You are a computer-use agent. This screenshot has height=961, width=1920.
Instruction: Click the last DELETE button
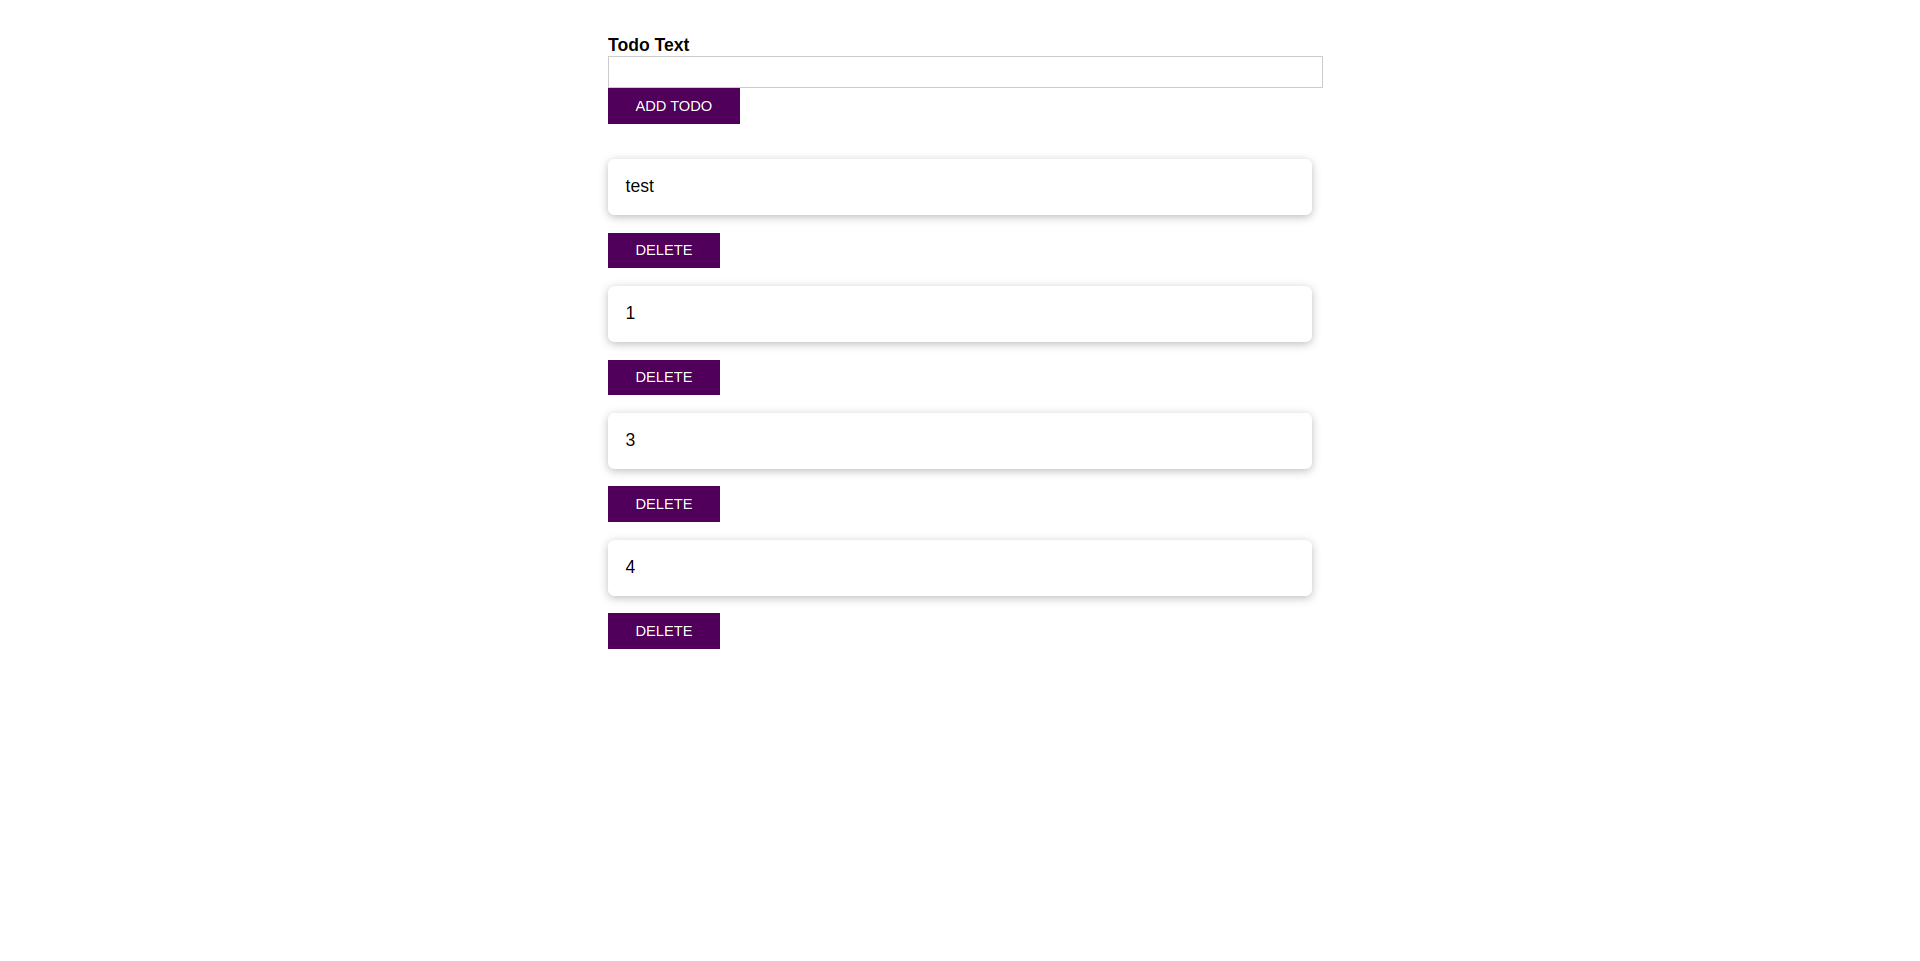point(663,631)
